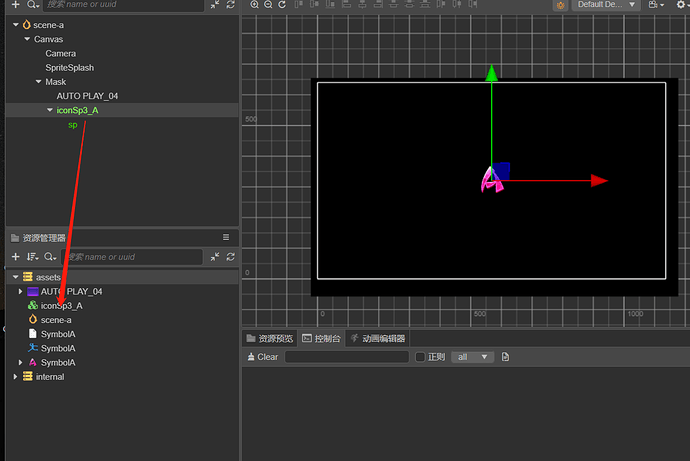Reset the scene view zoom

click(x=282, y=4)
